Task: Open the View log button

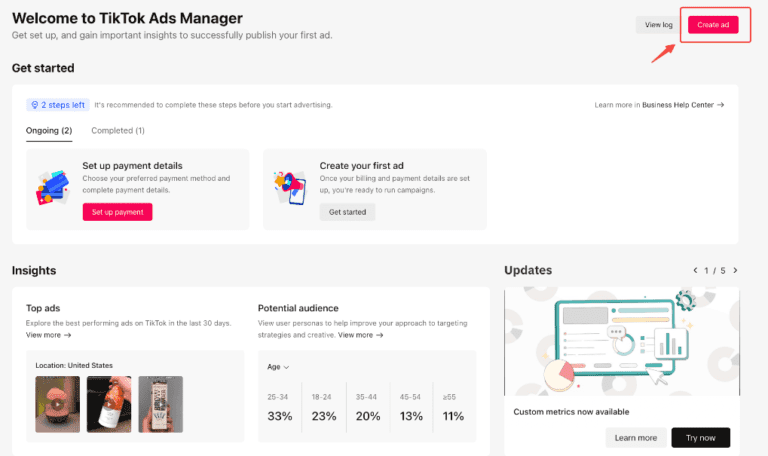Action: point(659,25)
